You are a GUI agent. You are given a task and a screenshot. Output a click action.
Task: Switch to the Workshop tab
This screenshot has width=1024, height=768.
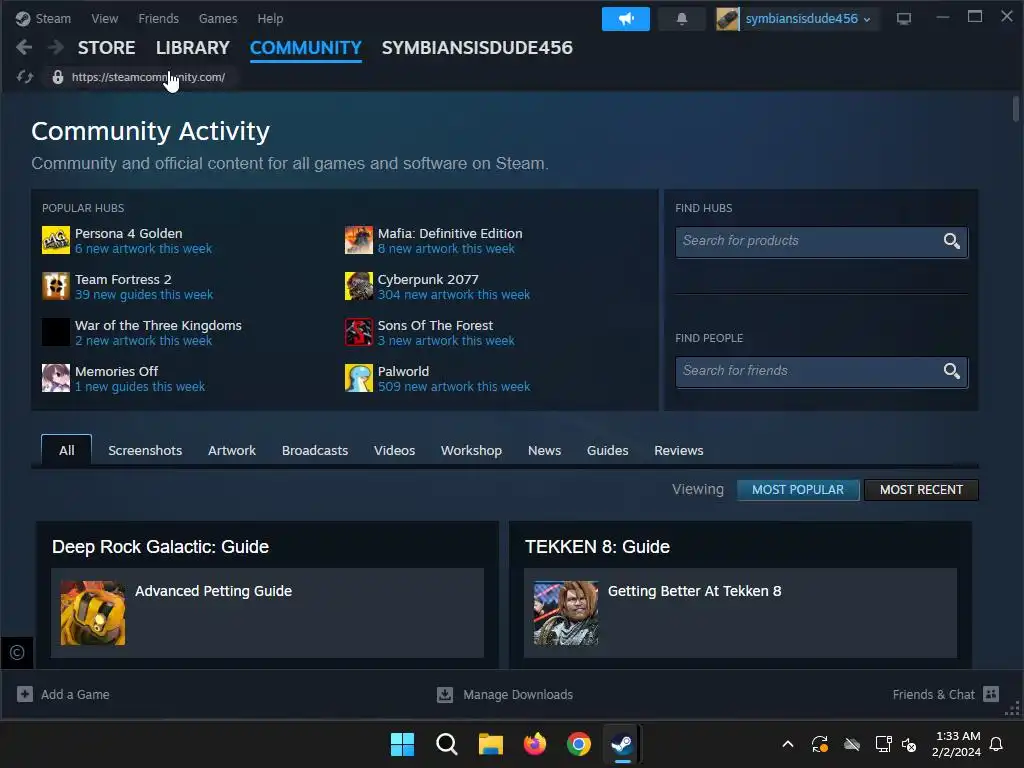472,450
